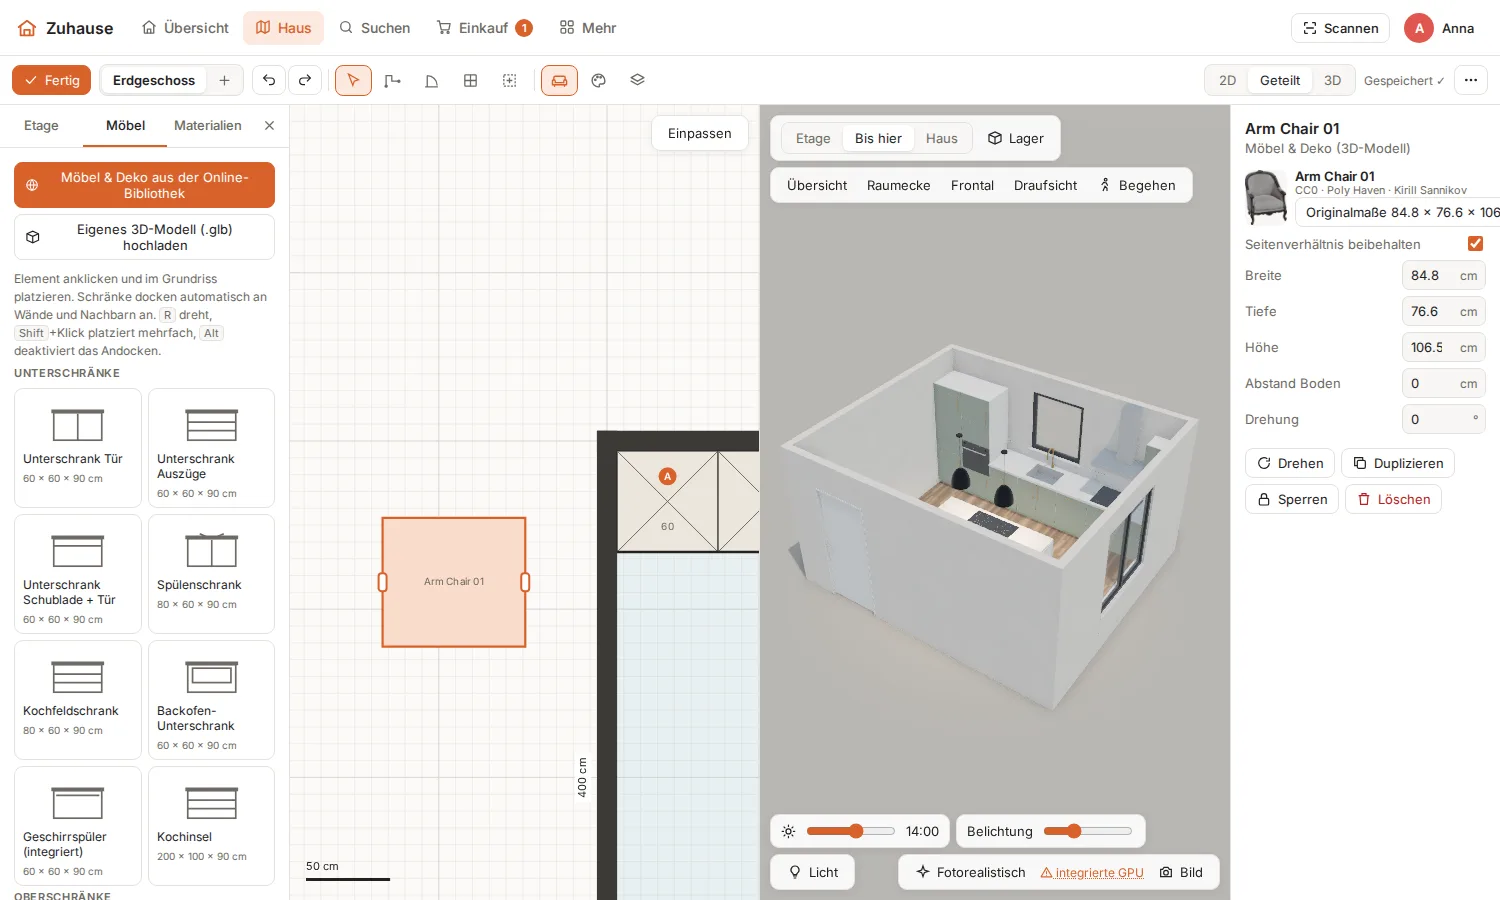Viewport: 1500px width, 900px height.
Task: Add Unterschrank Schublade + Tür cabinet
Action: (78, 574)
